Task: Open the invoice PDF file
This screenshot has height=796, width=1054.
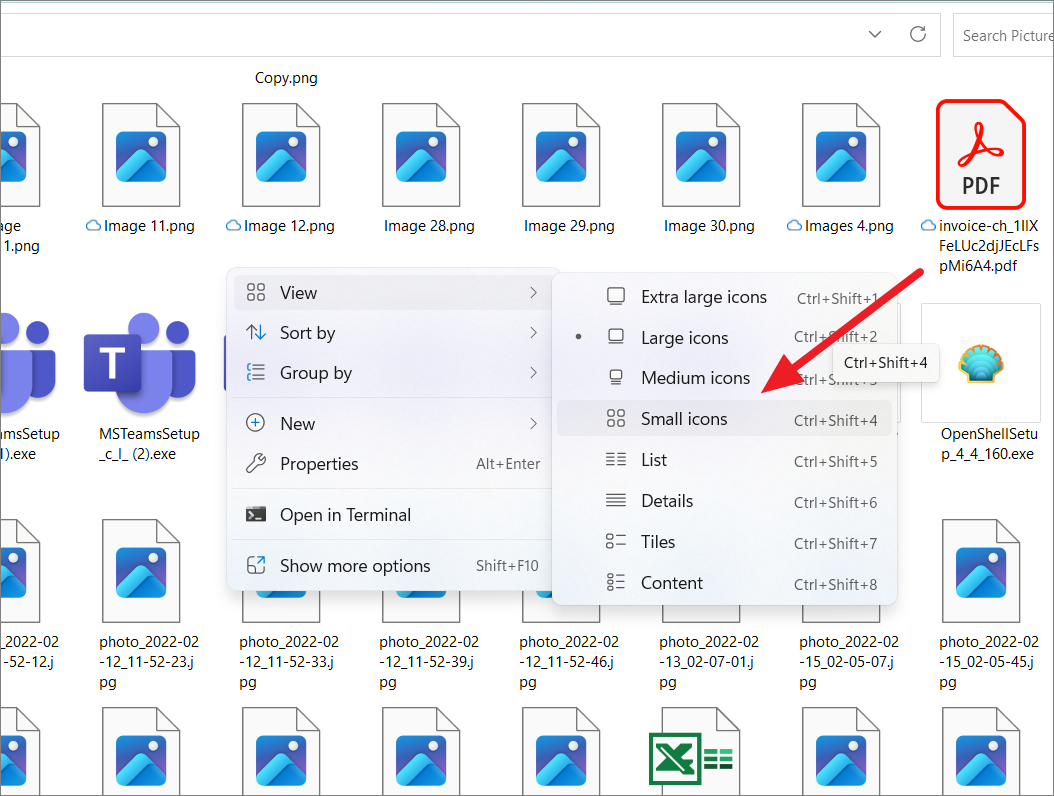Action: tap(980, 154)
